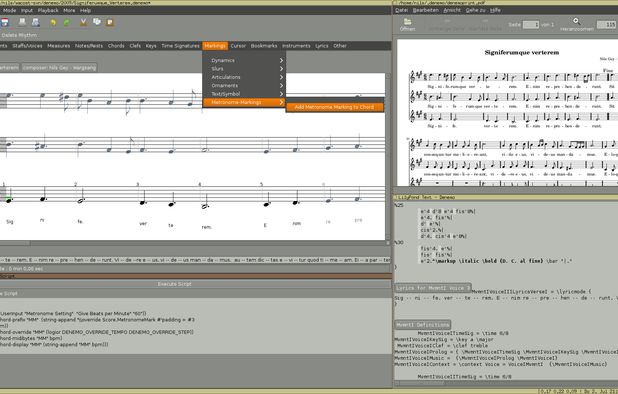618x394 pixels.
Task: Click the Lyrics for MvmntI Voice 3 button
Action: click(x=433, y=288)
